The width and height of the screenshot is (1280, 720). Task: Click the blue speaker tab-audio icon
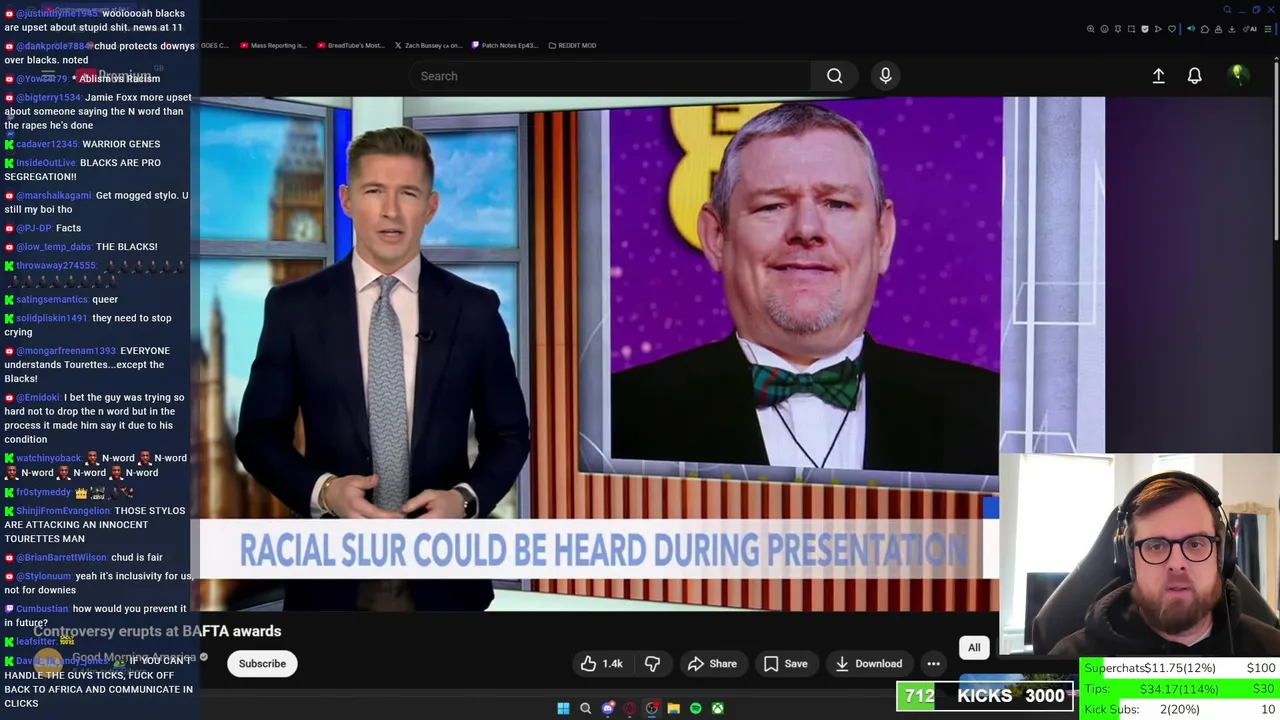[x=1191, y=29]
